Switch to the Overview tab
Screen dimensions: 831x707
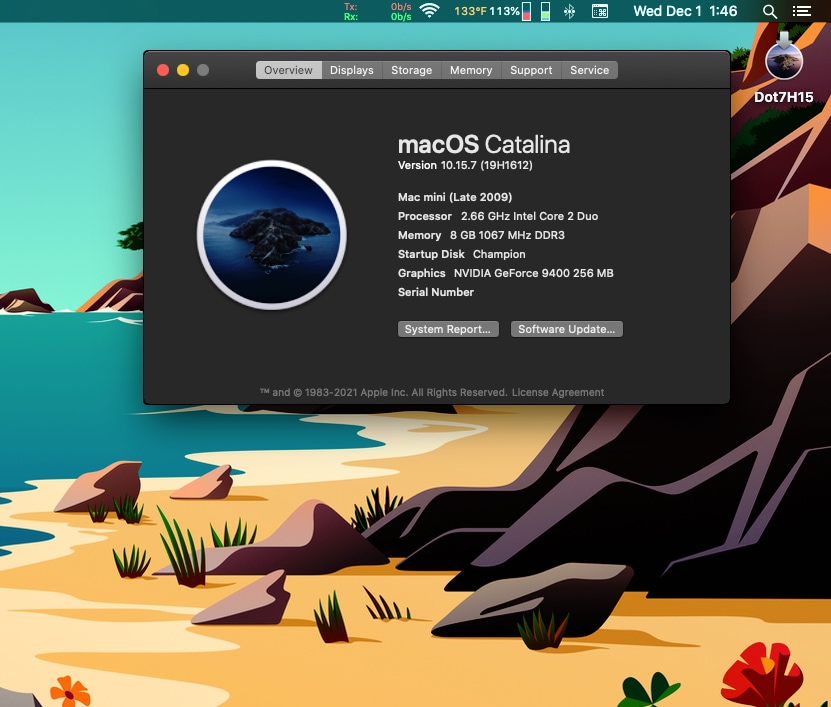(288, 70)
